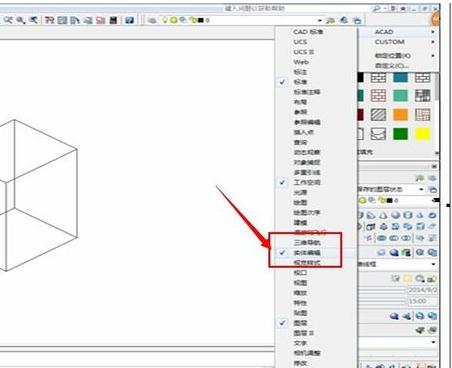Screen dimensions: 452x368
Task: Expand the CUSTOM submenu
Action: click(x=398, y=42)
